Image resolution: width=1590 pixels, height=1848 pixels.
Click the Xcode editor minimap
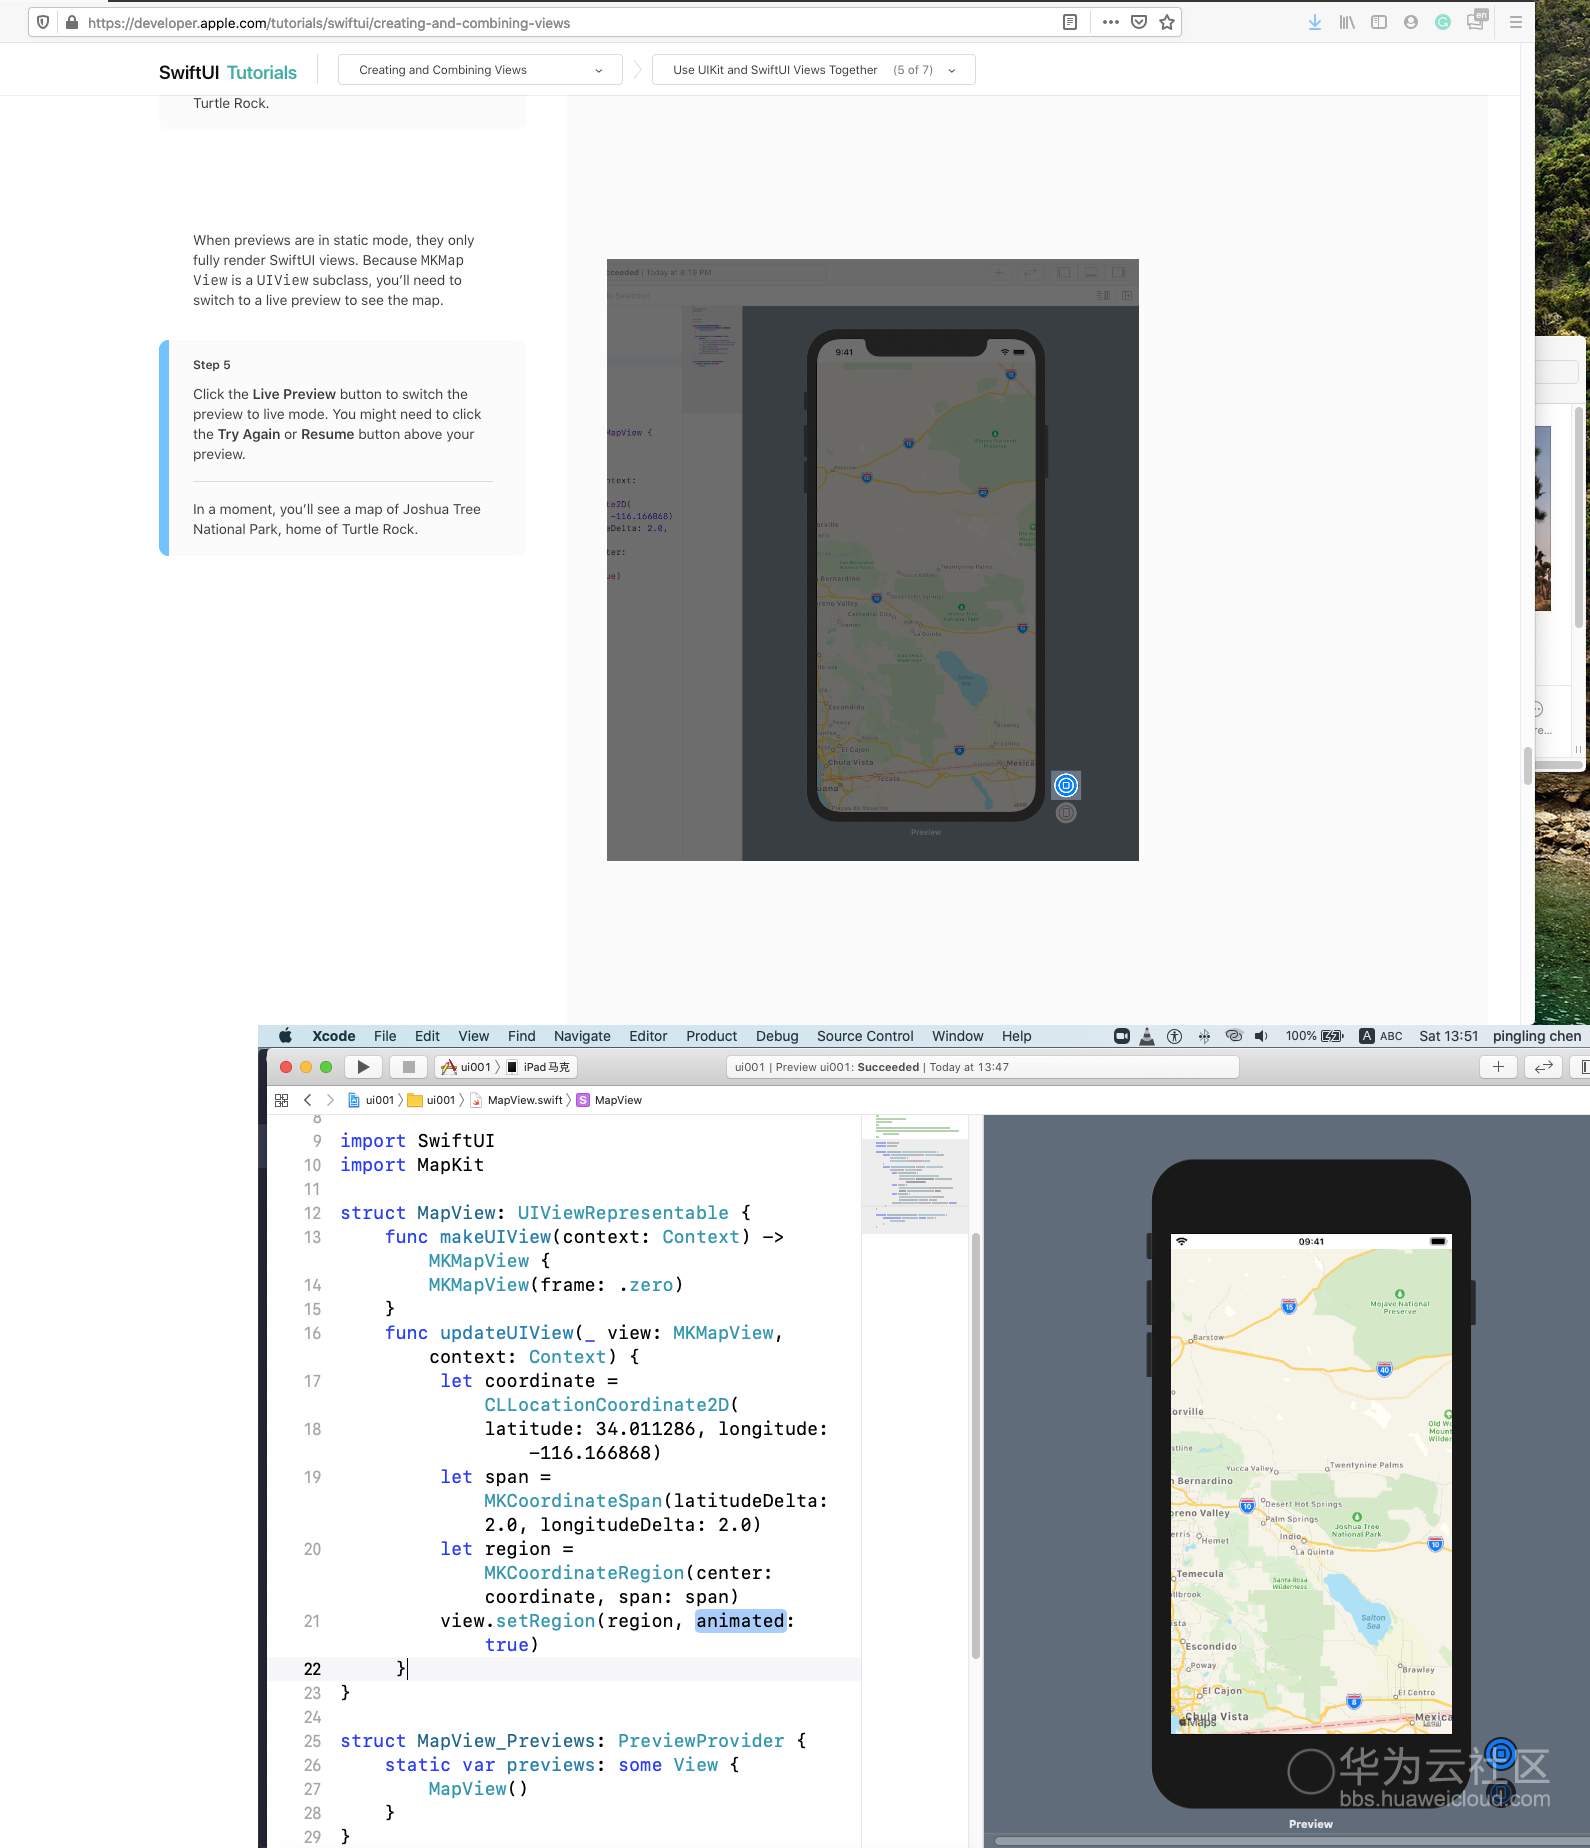pos(915,1173)
